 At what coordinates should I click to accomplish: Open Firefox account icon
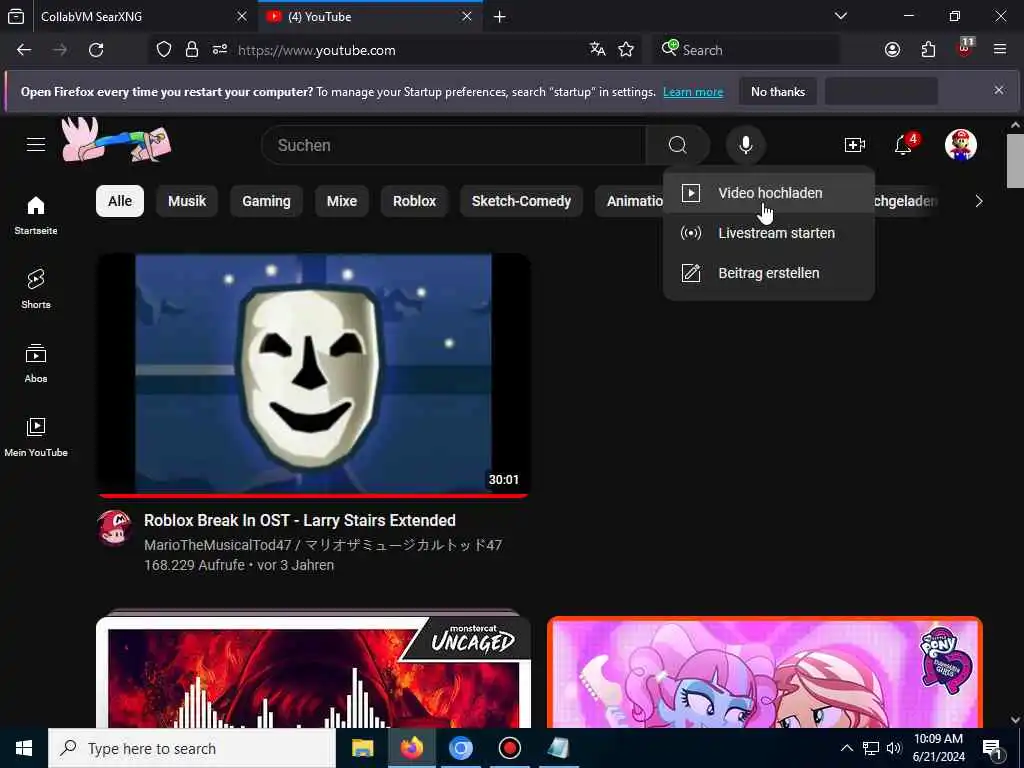click(x=892, y=50)
